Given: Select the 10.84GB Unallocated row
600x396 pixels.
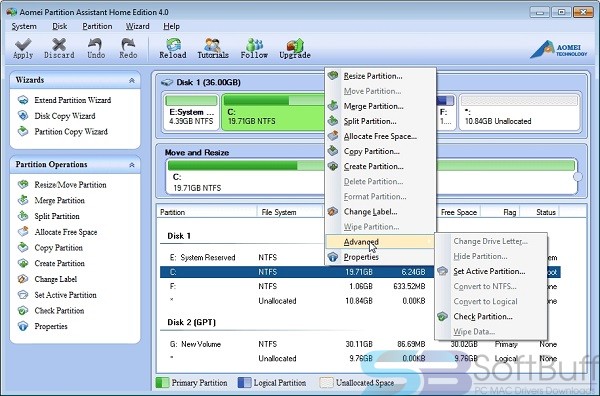Looking at the screenshot, I should 297,301.
